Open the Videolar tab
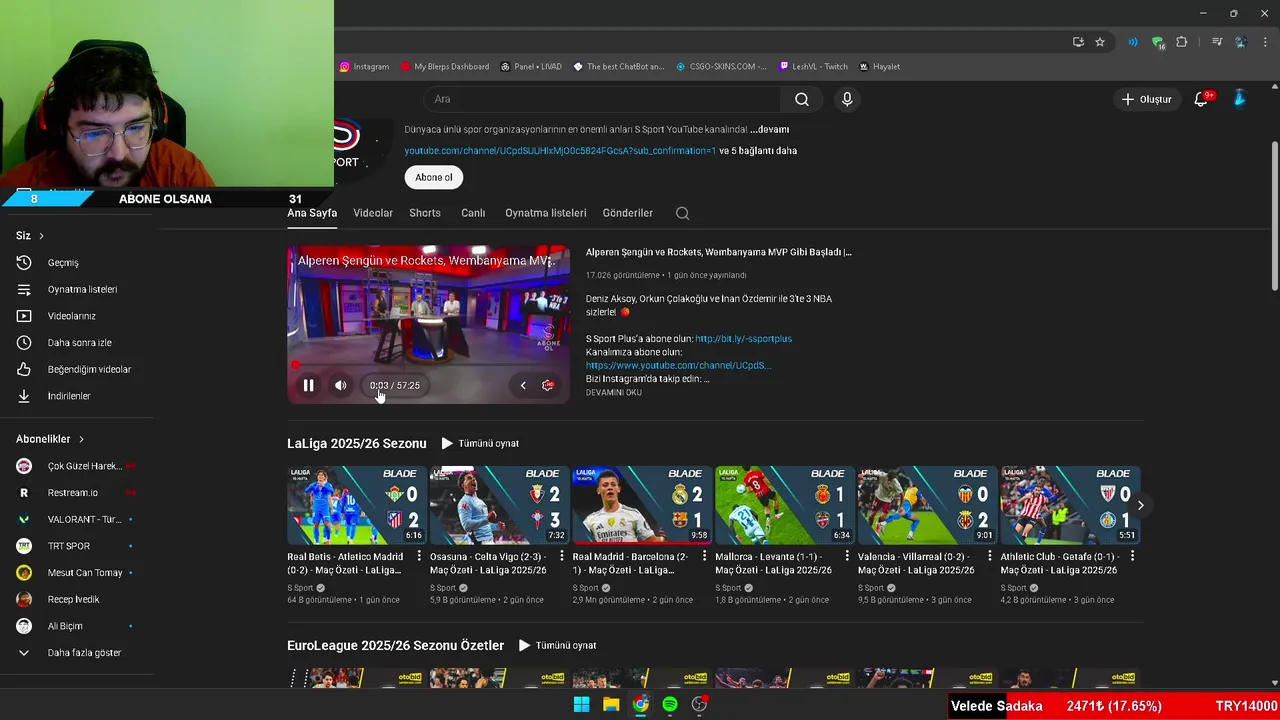1280x720 pixels. (x=373, y=213)
